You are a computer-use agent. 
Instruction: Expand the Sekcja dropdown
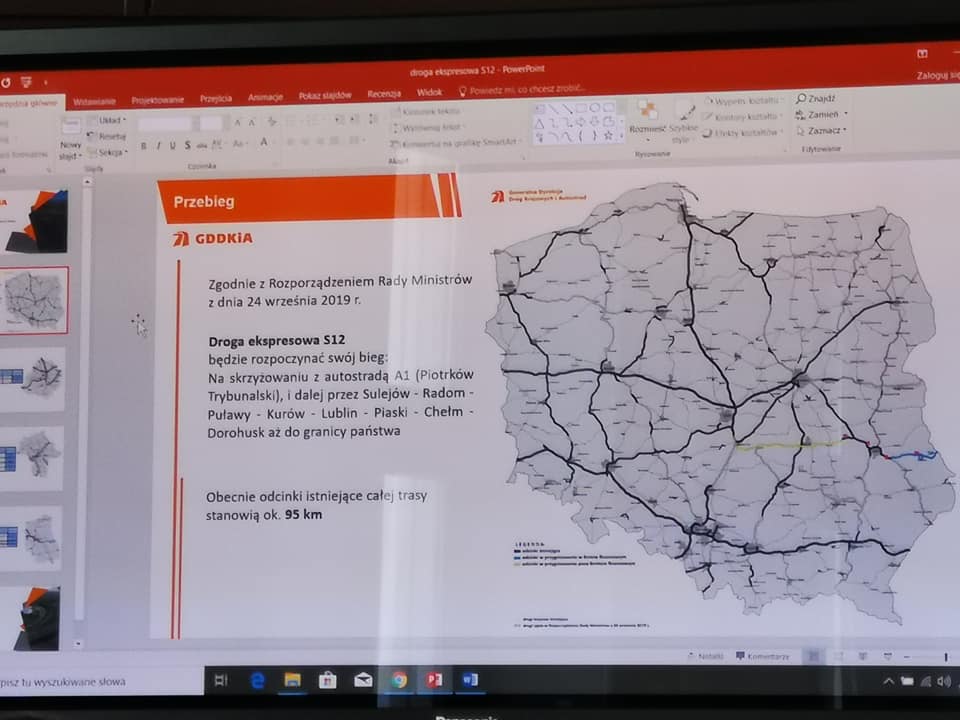pyautogui.click(x=108, y=153)
